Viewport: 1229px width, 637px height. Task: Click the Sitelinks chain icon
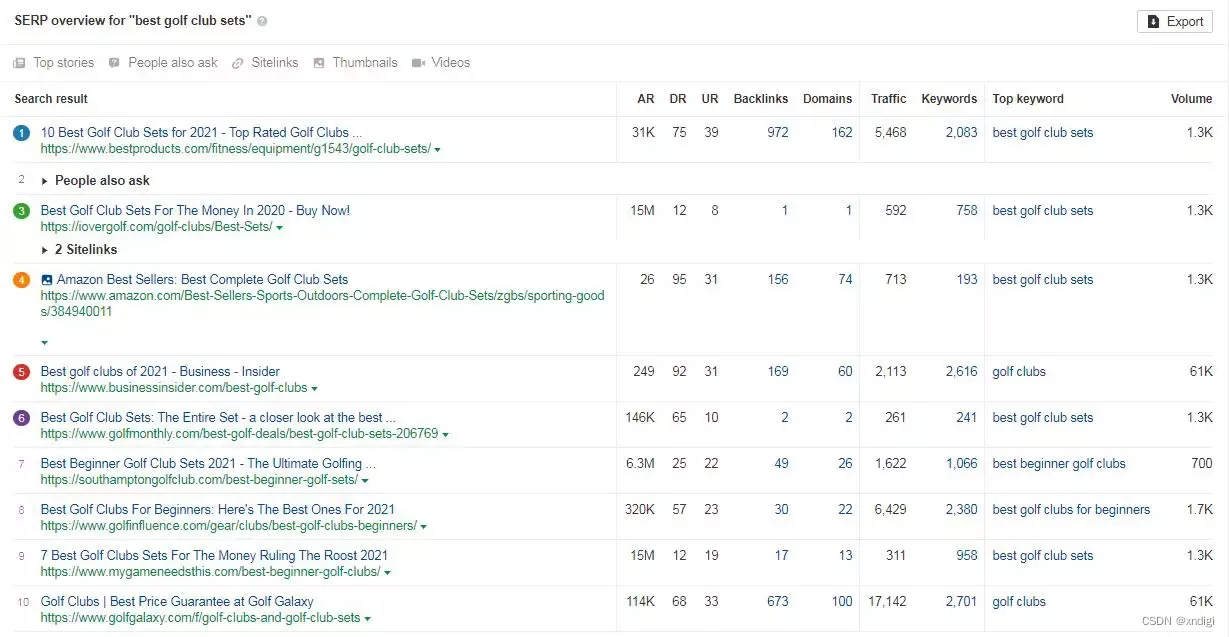[x=238, y=63]
